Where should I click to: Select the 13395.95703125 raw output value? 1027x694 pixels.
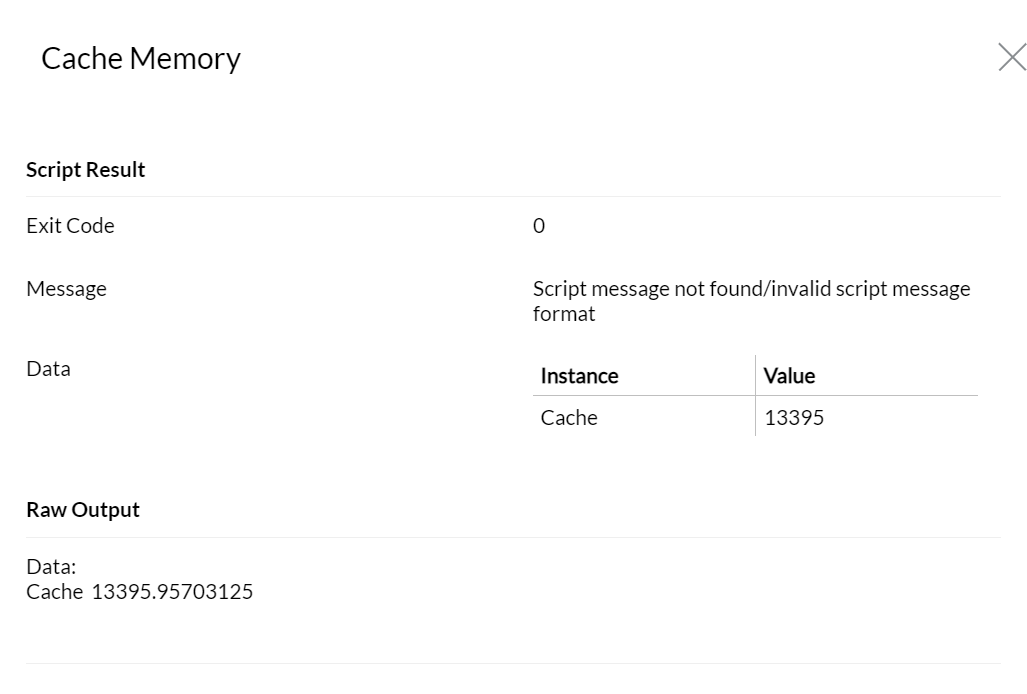(172, 592)
